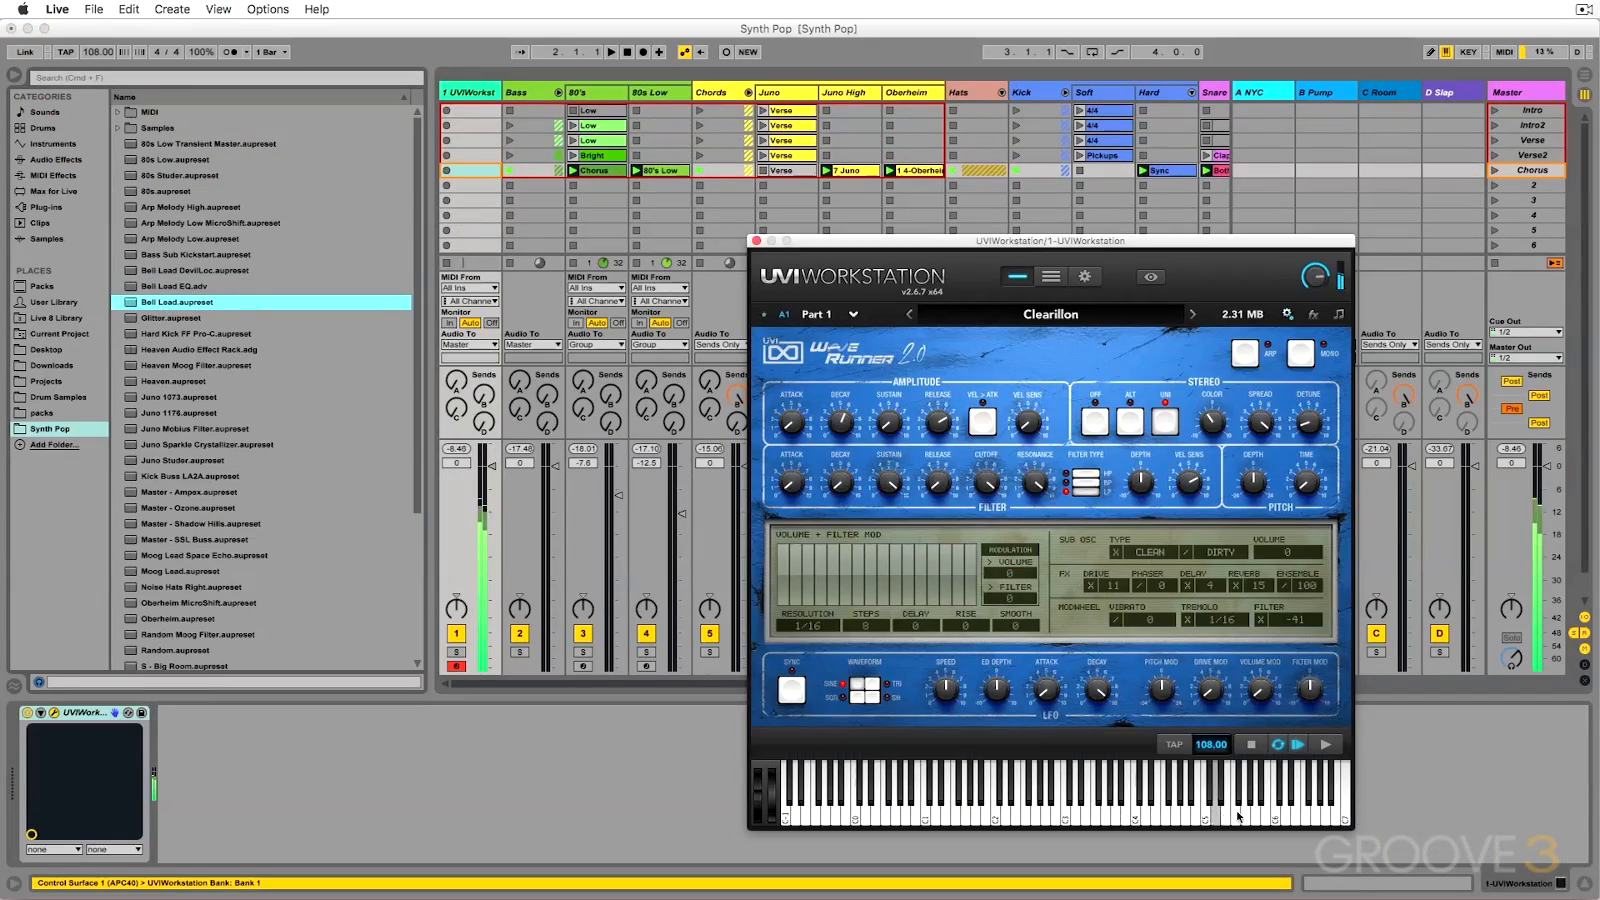
Task: Toggle track 1 activator button
Action: click(x=456, y=633)
